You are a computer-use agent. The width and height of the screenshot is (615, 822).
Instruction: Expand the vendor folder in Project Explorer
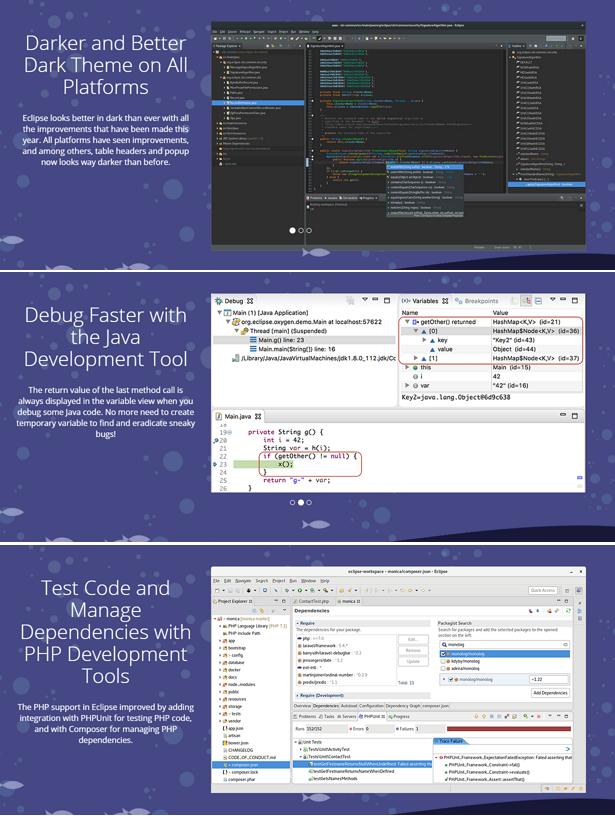pos(220,721)
